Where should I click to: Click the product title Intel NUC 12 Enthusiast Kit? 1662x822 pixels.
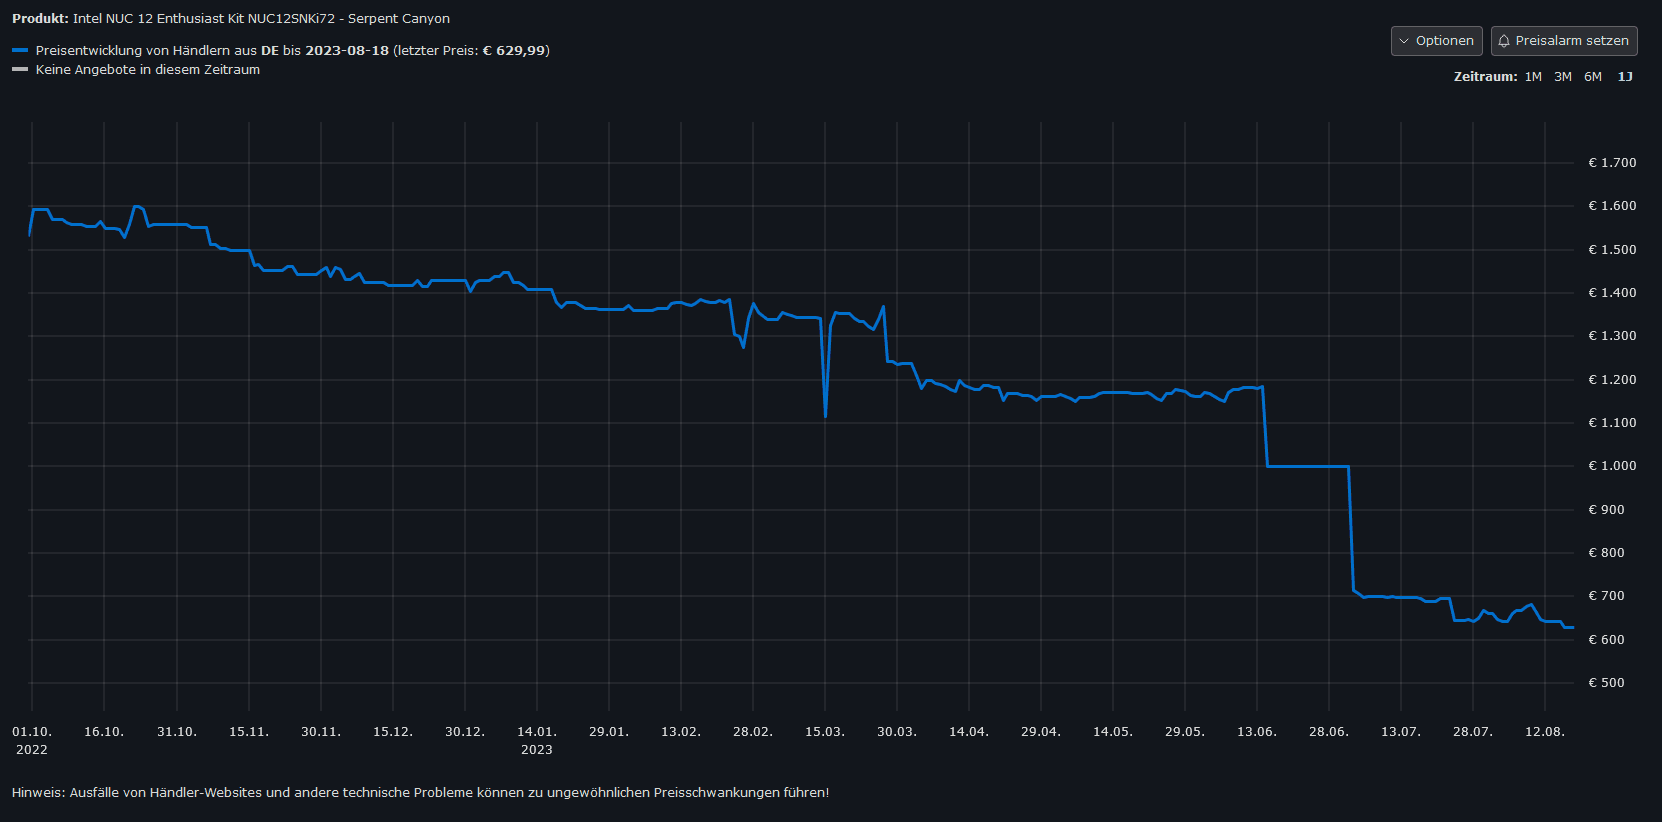tap(261, 19)
